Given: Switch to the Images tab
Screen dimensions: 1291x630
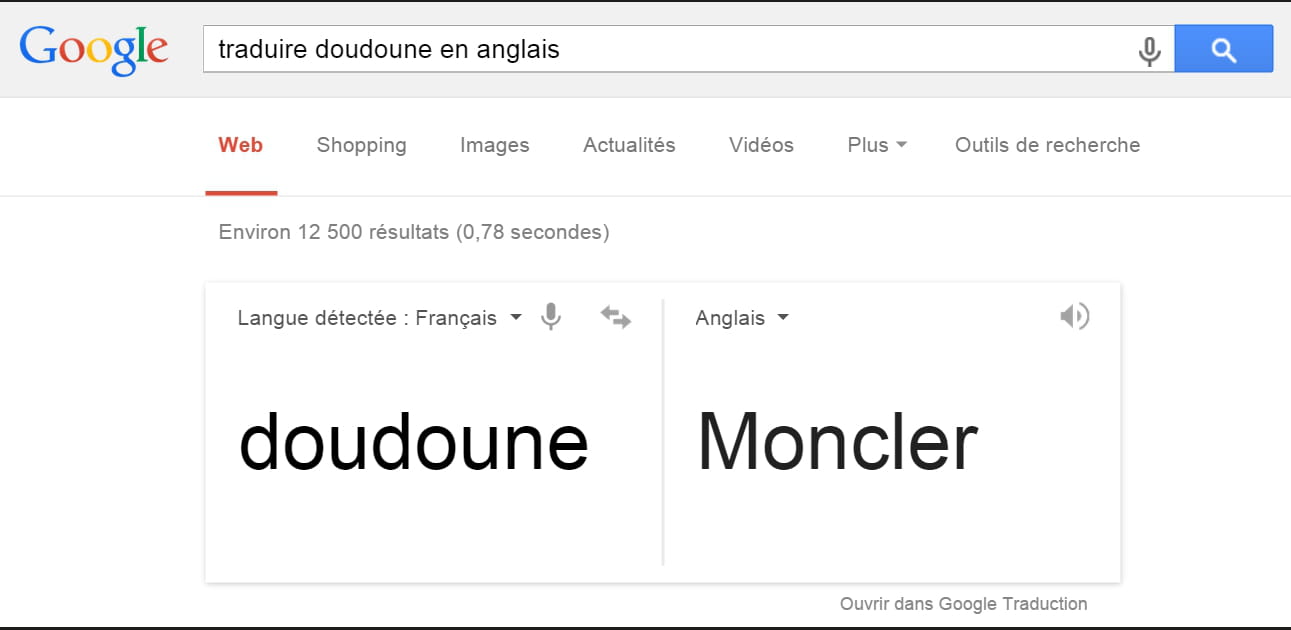Looking at the screenshot, I should pos(494,145).
